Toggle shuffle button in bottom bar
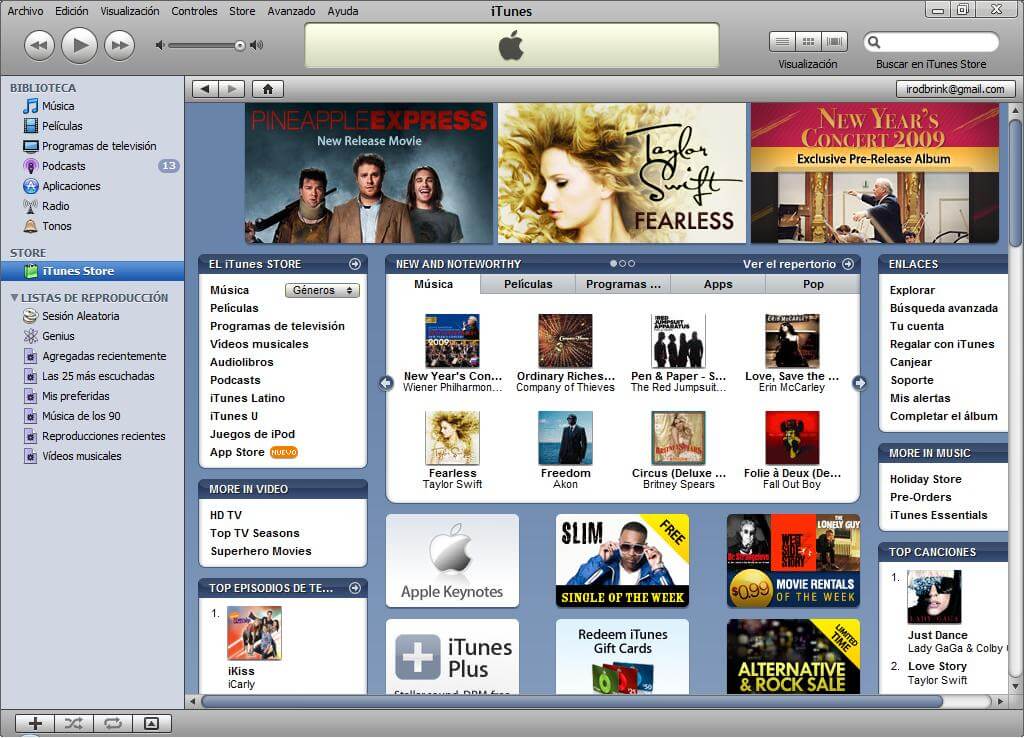This screenshot has width=1024, height=738. point(74,723)
